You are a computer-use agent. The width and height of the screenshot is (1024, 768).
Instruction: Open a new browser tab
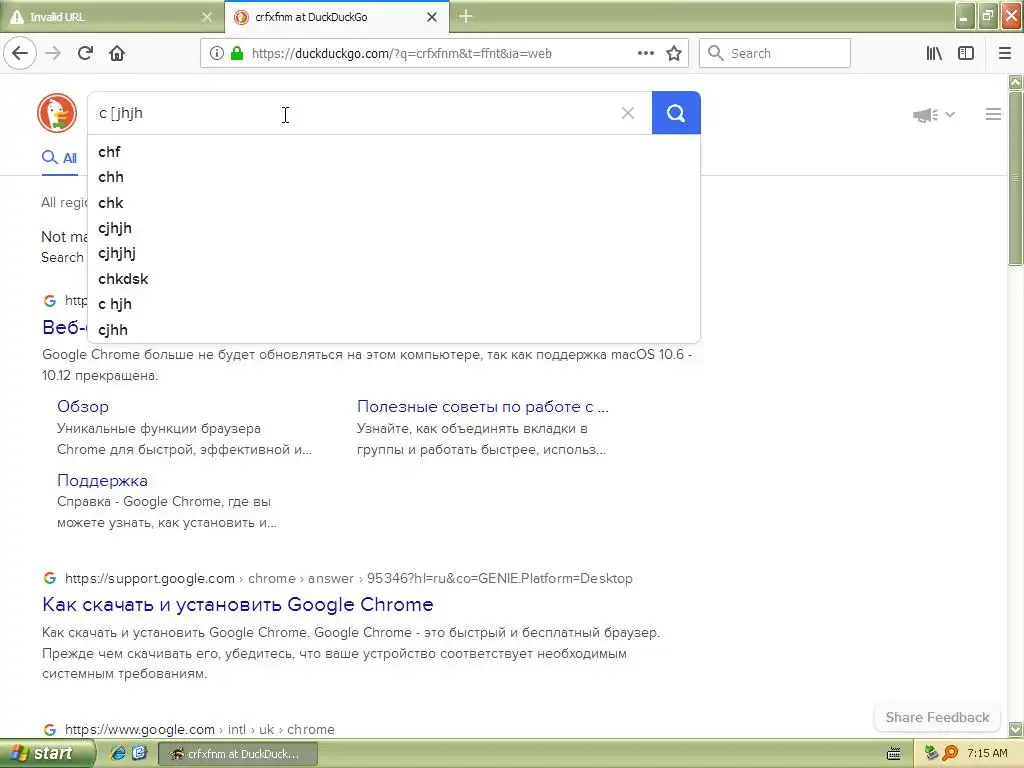click(466, 16)
